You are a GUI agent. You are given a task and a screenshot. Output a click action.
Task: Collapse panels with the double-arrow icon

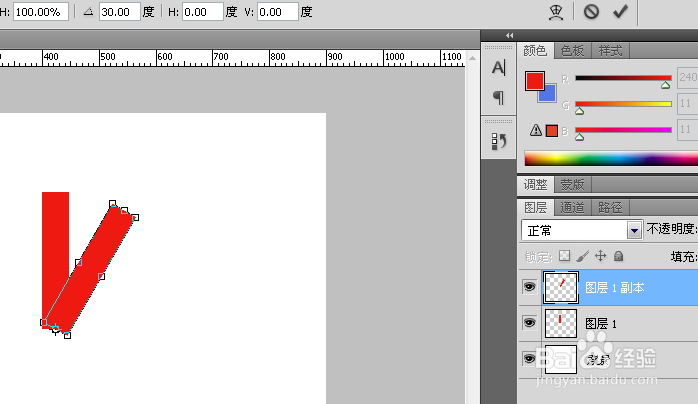509,36
